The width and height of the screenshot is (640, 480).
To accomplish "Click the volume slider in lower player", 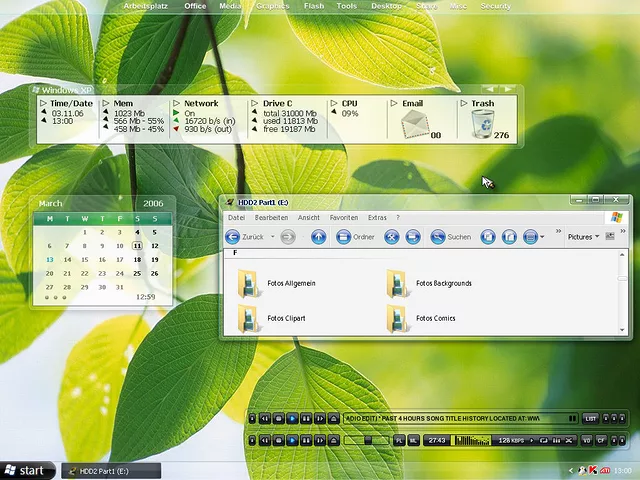I will (368, 440).
